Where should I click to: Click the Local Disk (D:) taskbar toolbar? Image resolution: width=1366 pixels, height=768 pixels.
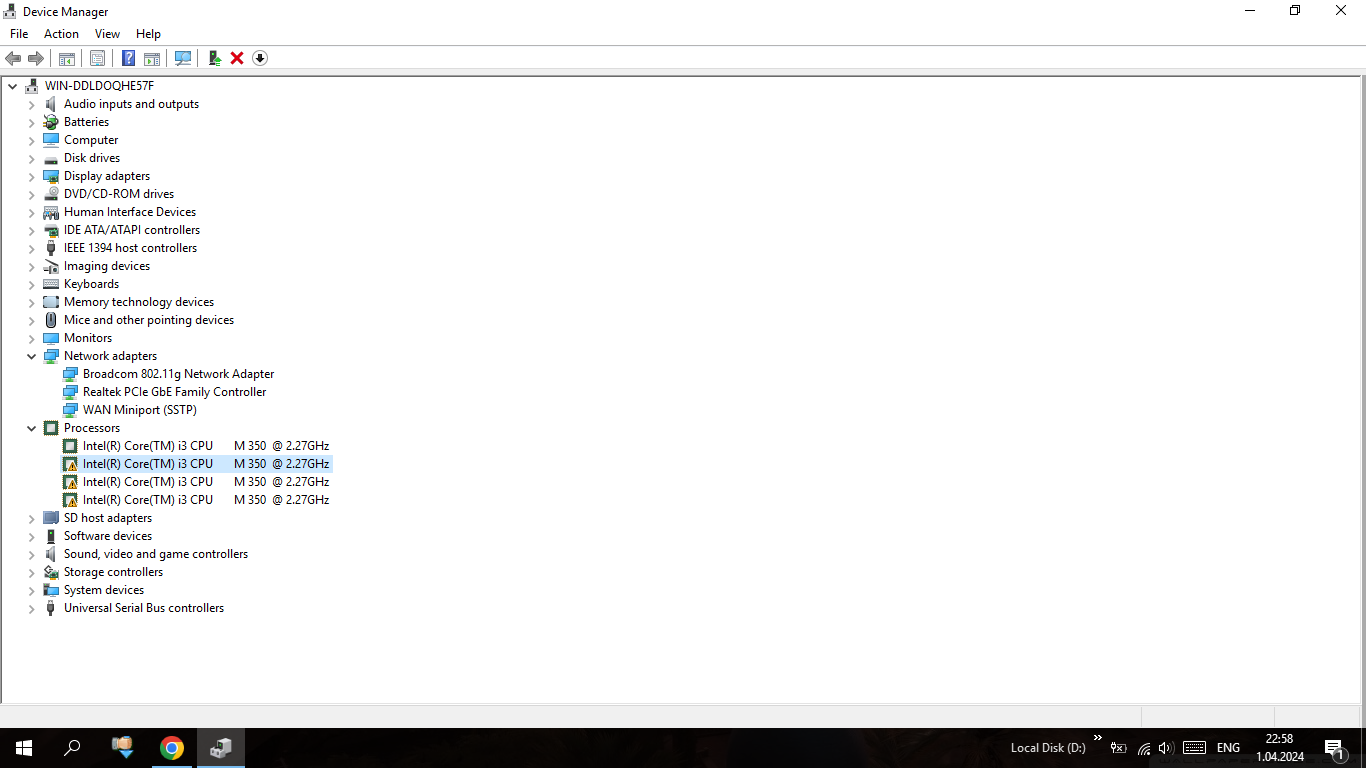[x=1048, y=748]
